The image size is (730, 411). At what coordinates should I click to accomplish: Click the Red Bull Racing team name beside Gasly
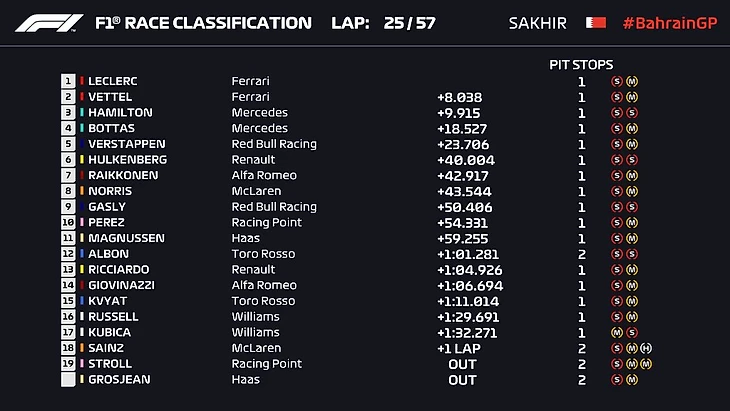(274, 207)
